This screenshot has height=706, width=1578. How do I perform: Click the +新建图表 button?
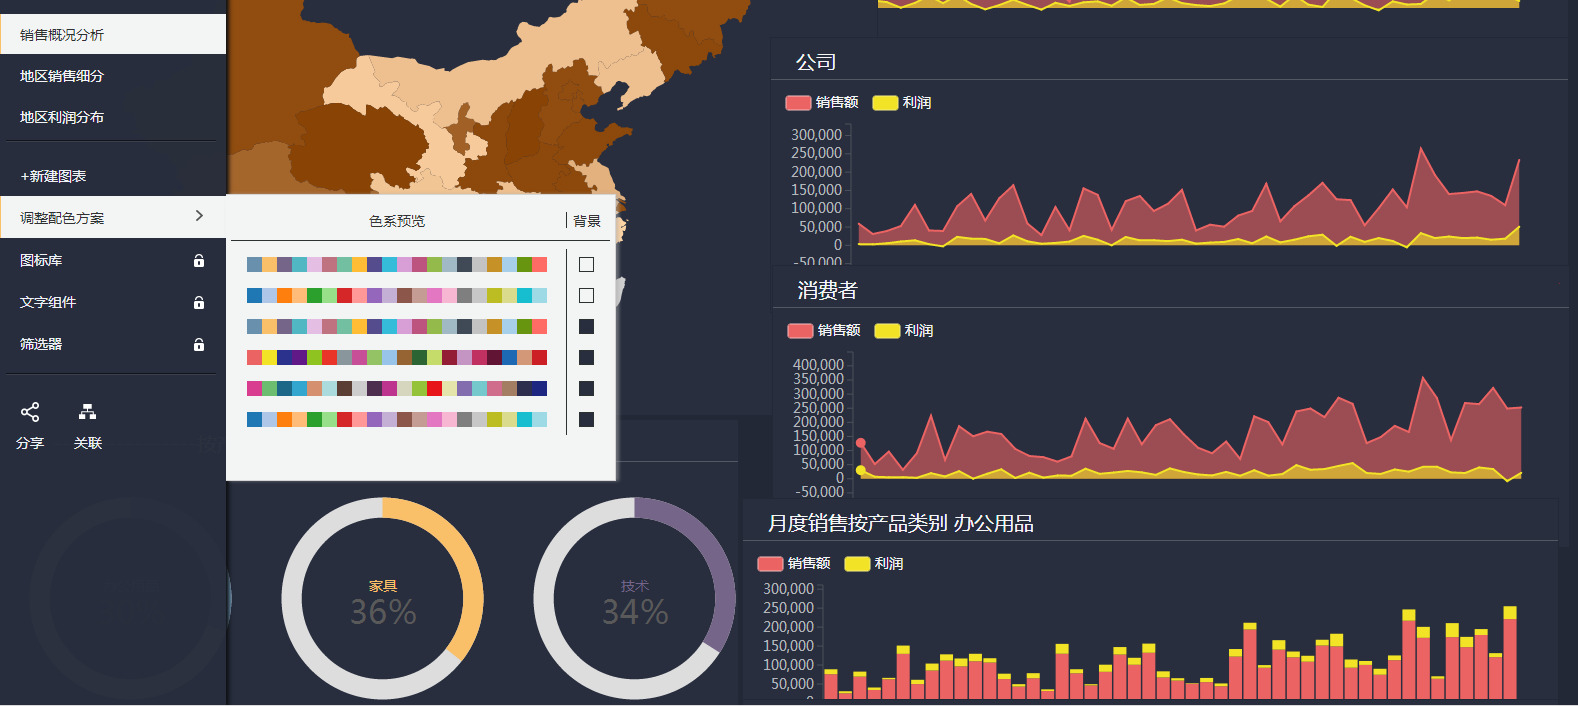point(54,176)
